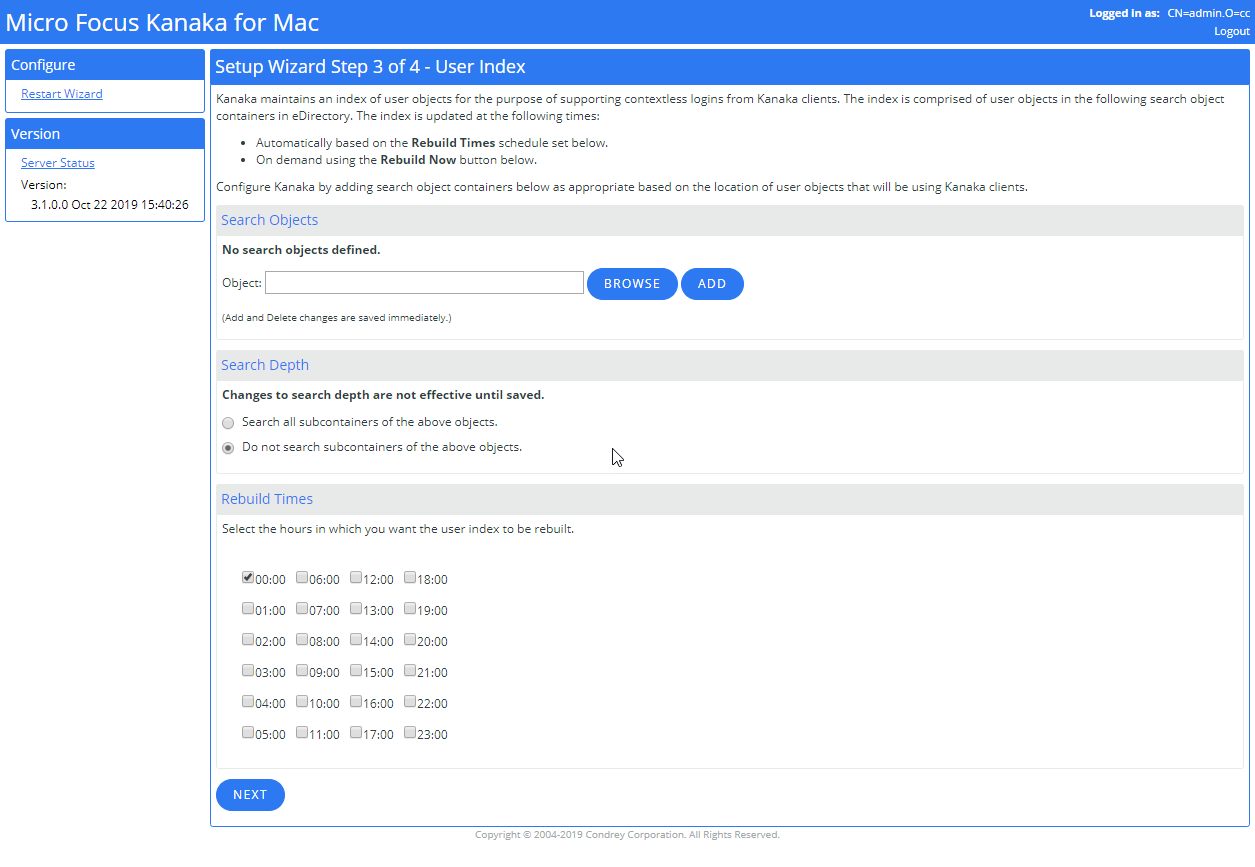The width and height of the screenshot is (1255, 867).
Task: Select Do not search subcontainers radio option
Action: (228, 448)
